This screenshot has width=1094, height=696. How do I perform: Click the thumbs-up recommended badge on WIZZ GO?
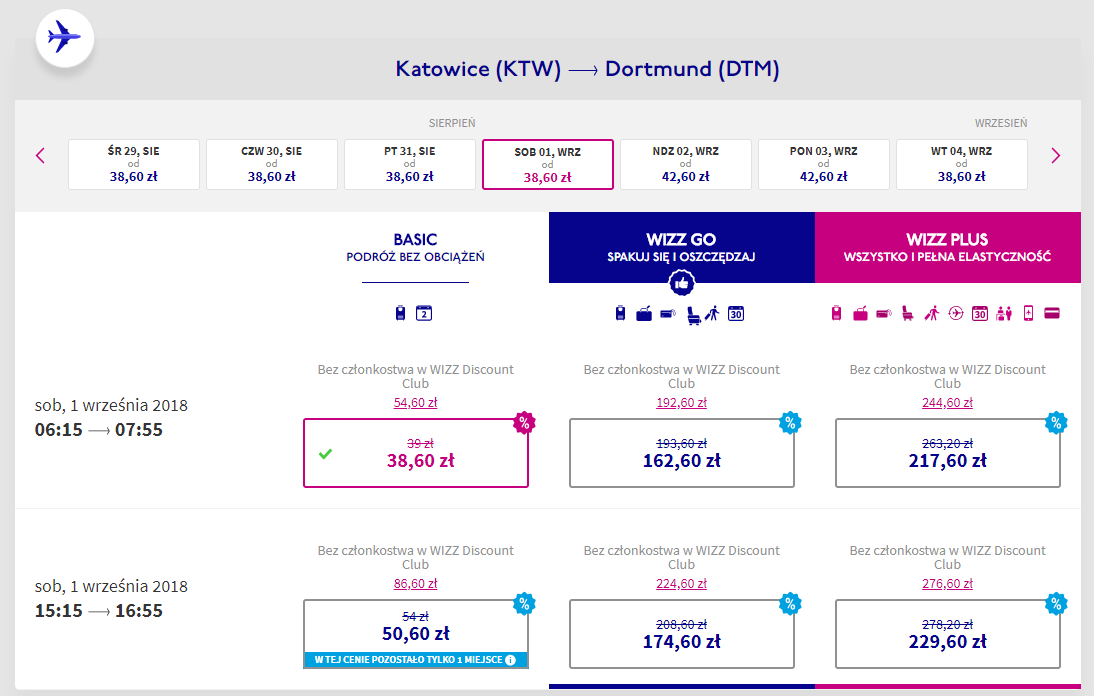click(x=682, y=284)
